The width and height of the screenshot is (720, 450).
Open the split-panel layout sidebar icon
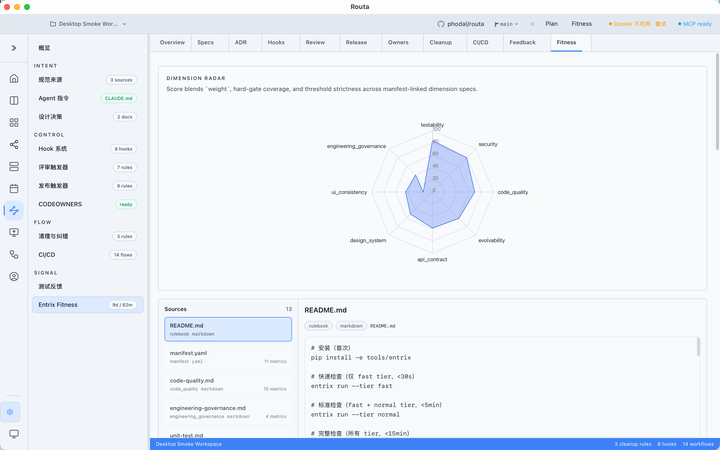coord(14,101)
